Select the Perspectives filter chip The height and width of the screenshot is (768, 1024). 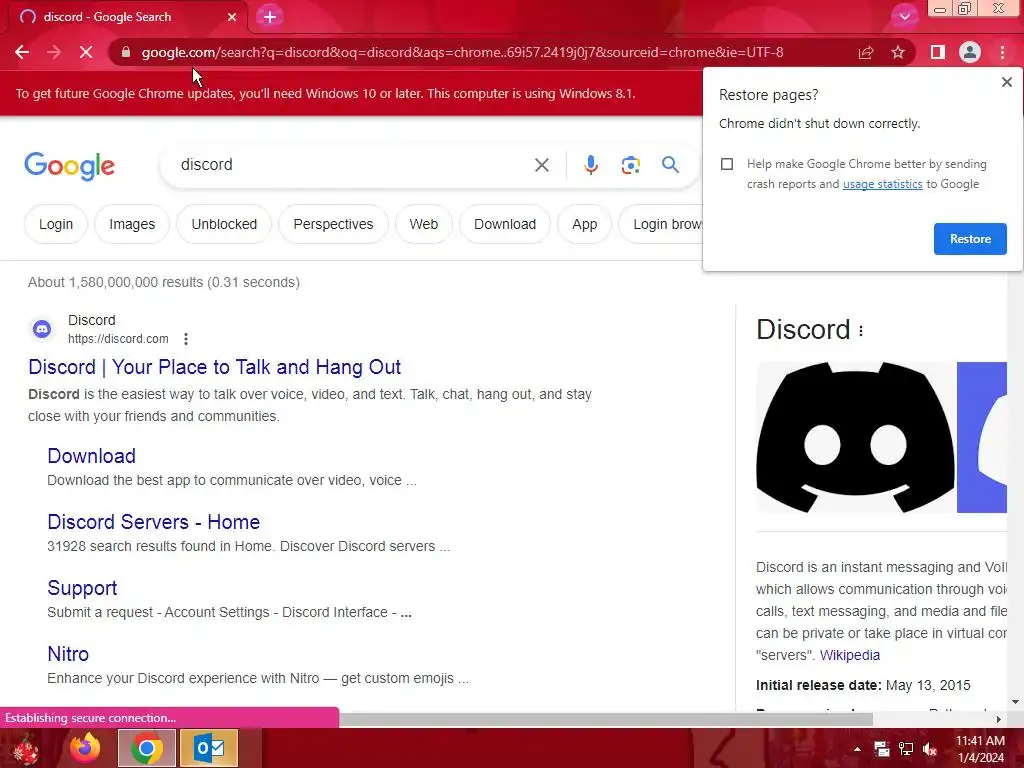[333, 224]
